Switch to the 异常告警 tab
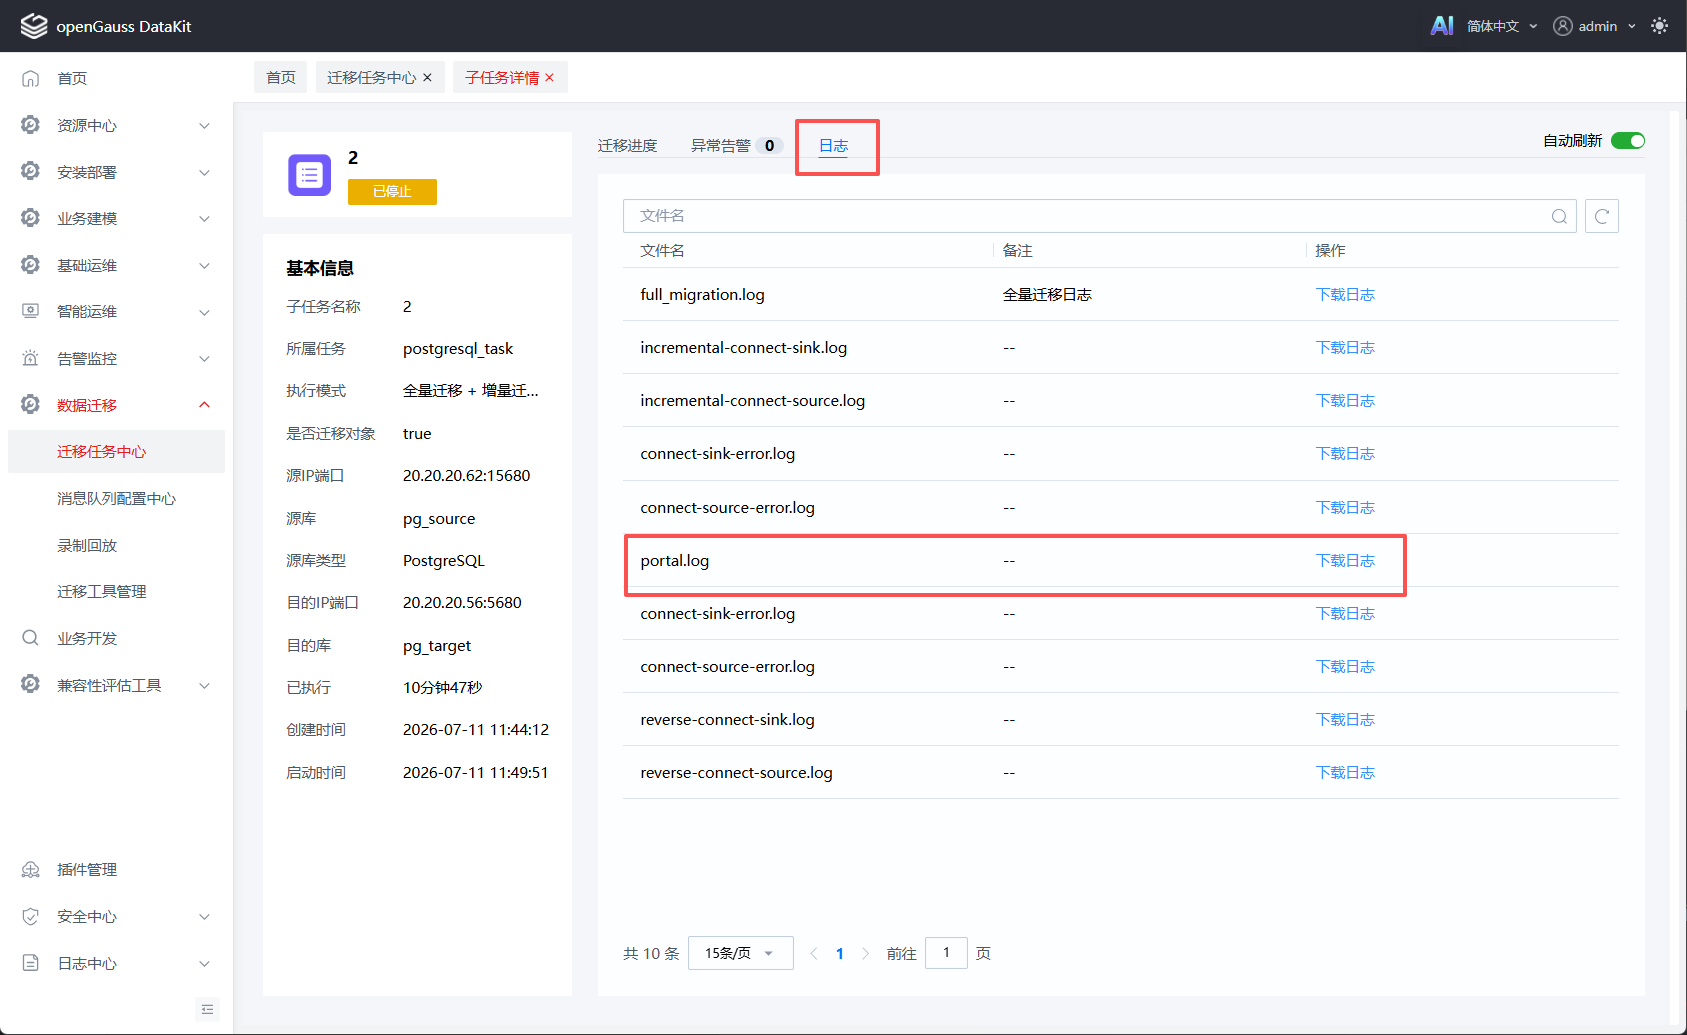Screen dimensions: 1687x1035 [x=720, y=146]
